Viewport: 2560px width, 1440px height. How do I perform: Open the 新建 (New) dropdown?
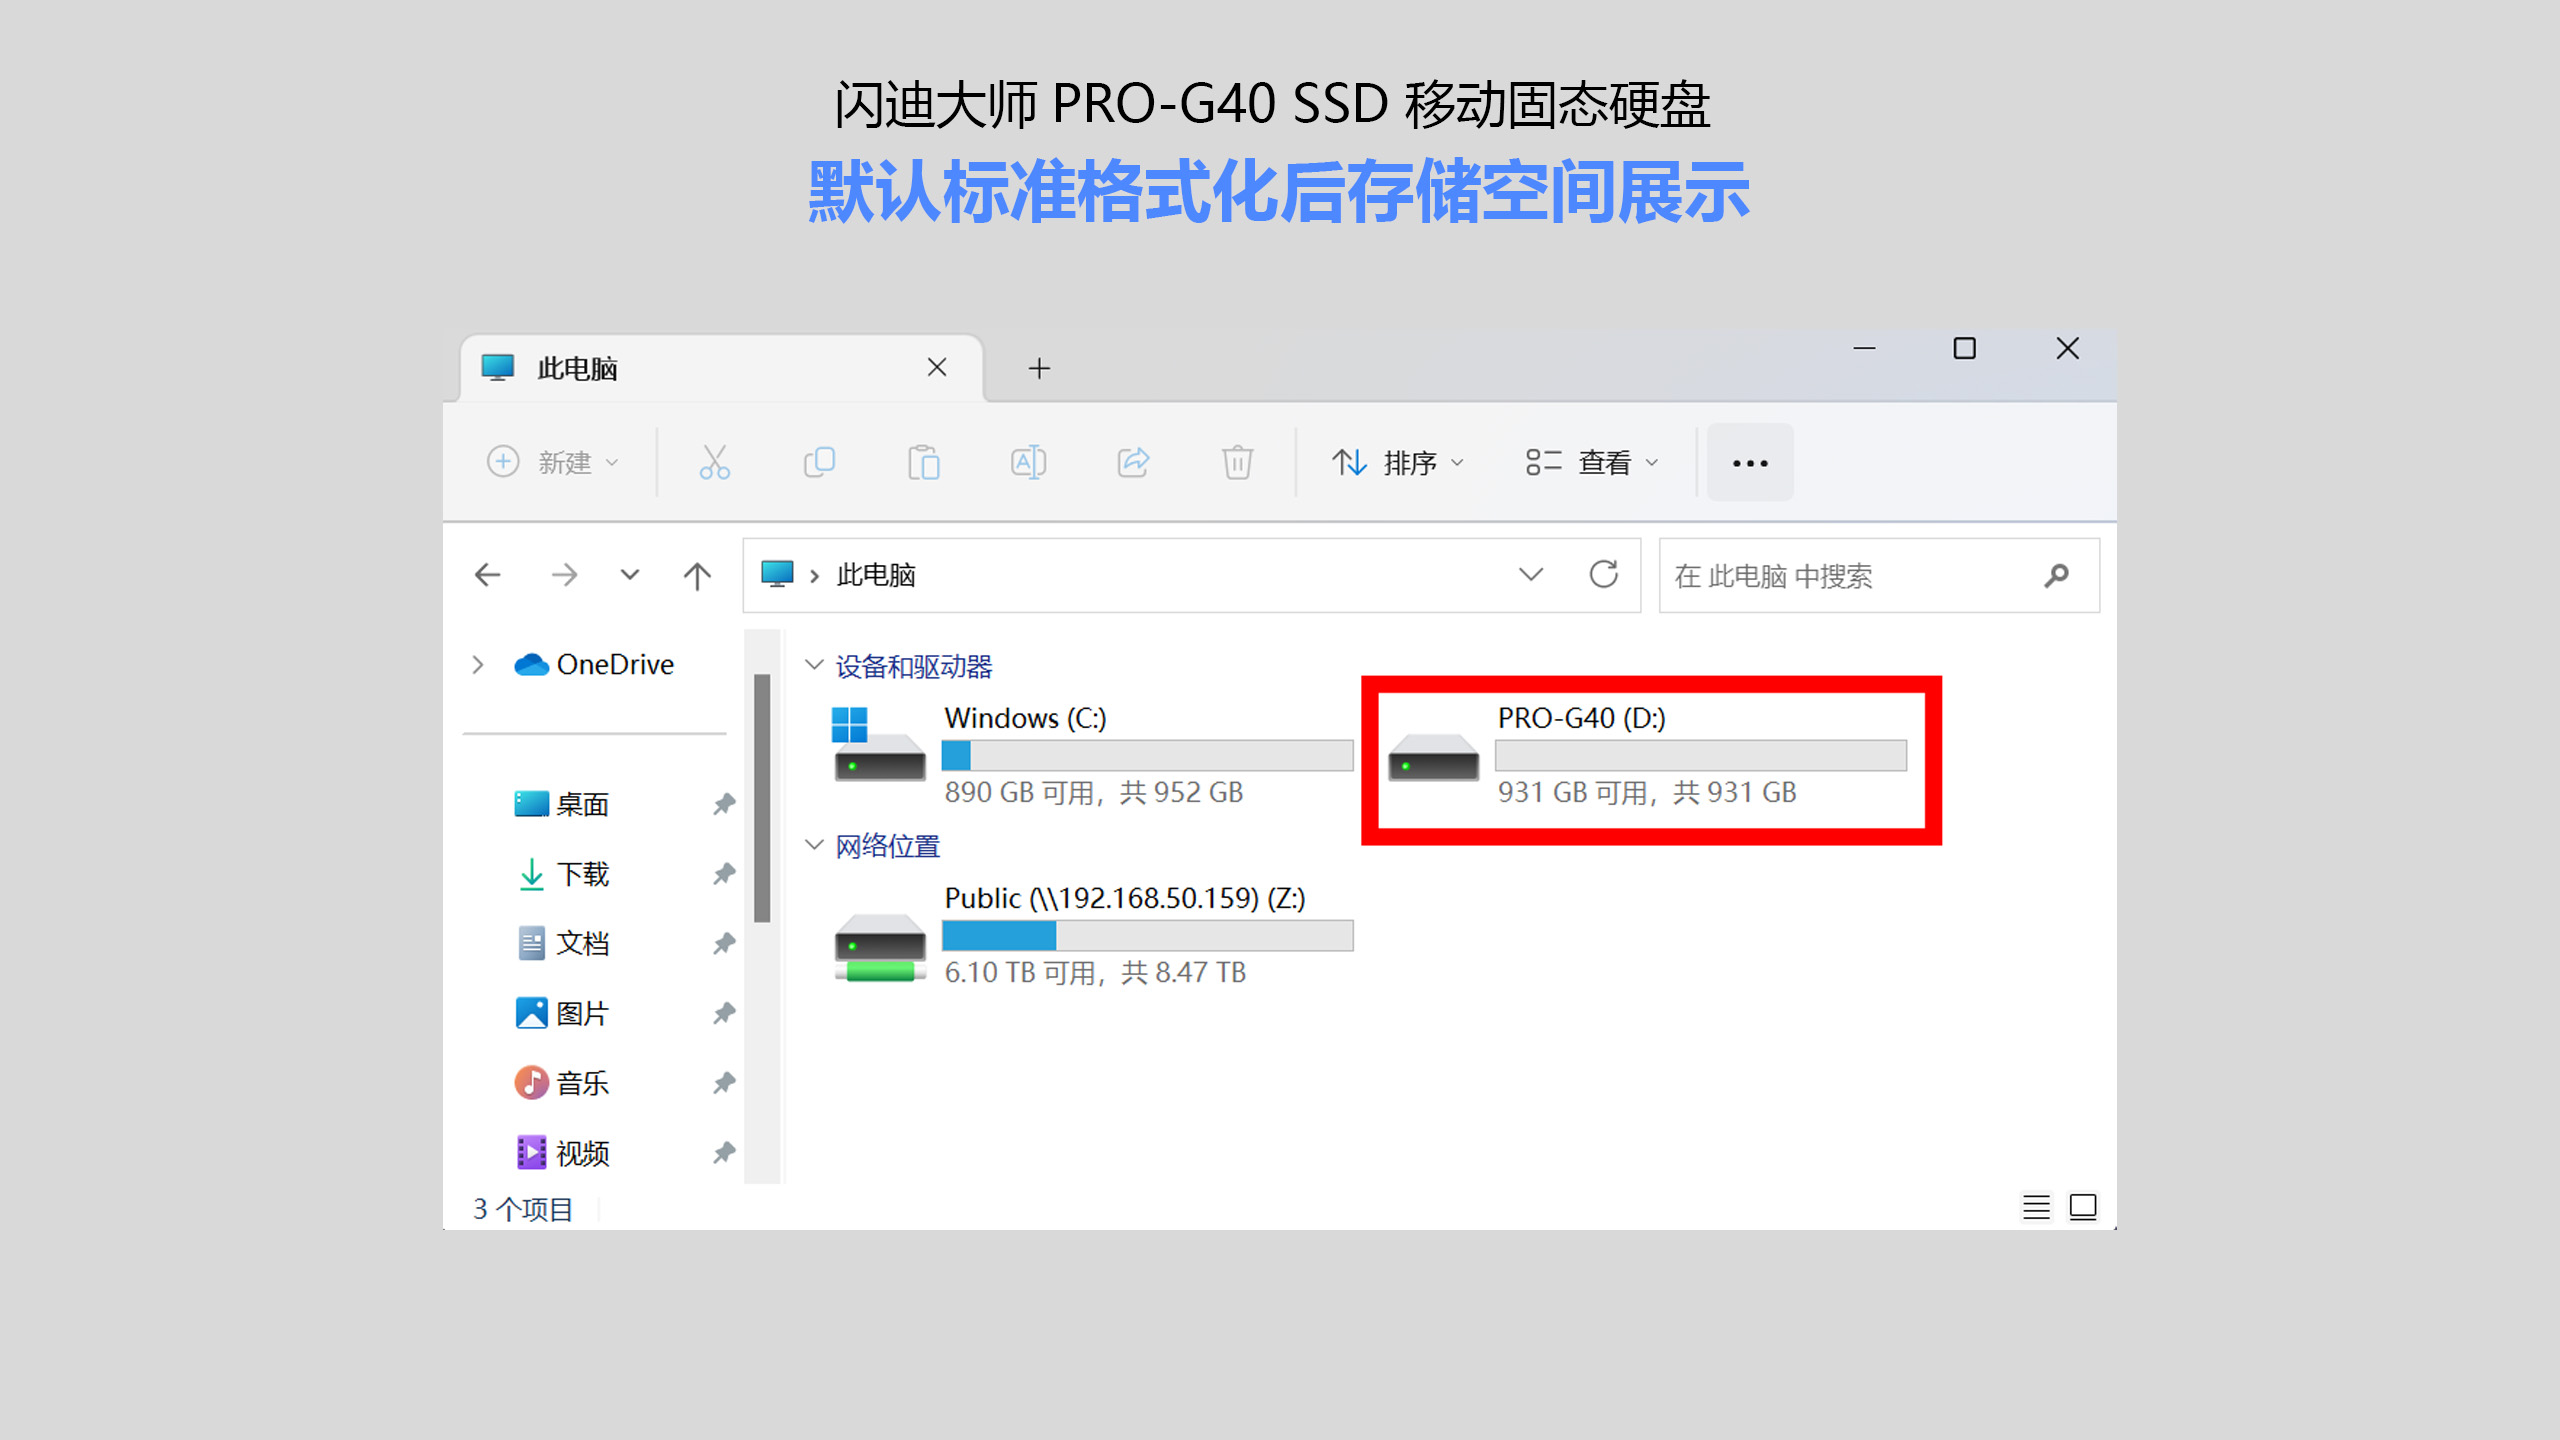(x=553, y=462)
